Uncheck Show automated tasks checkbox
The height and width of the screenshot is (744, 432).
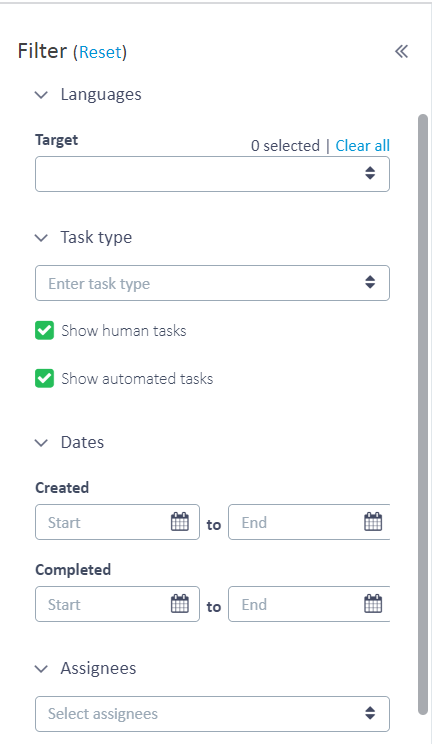[x=45, y=378]
